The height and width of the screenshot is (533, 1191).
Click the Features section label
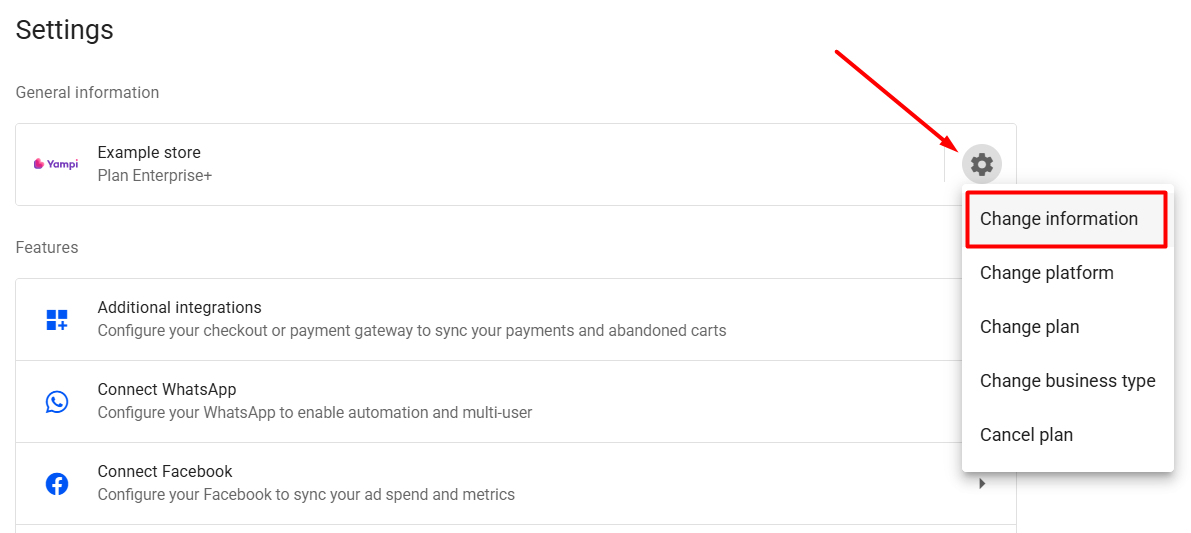click(x=47, y=248)
